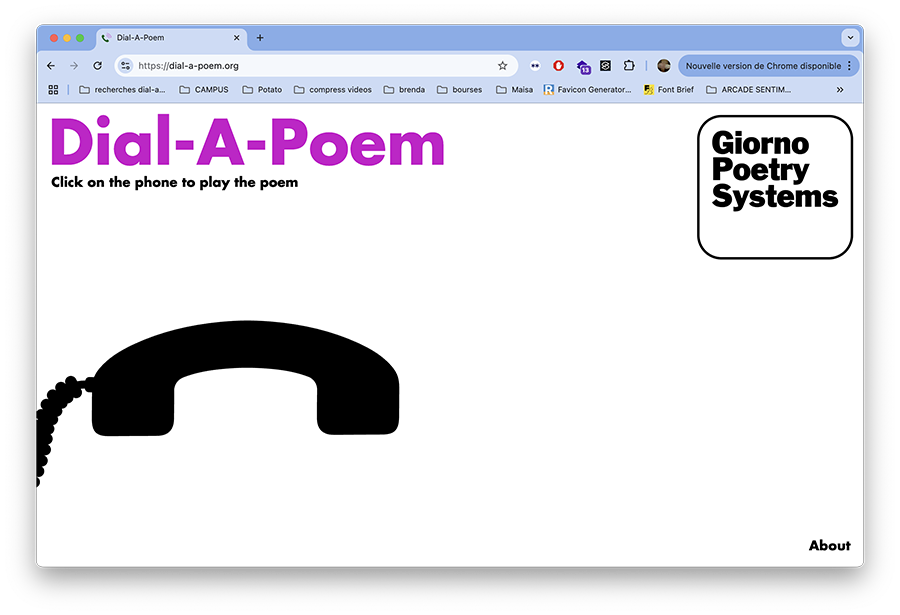Open the Chrome profile avatar
Screen dimensions: 900x615
[664, 66]
